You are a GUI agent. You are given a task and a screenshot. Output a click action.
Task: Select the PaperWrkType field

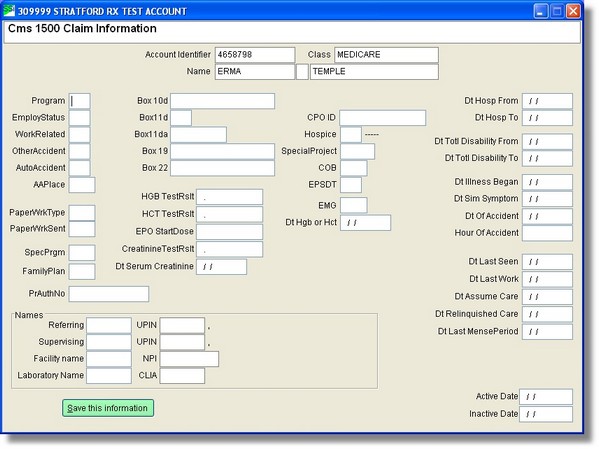[x=82, y=213]
